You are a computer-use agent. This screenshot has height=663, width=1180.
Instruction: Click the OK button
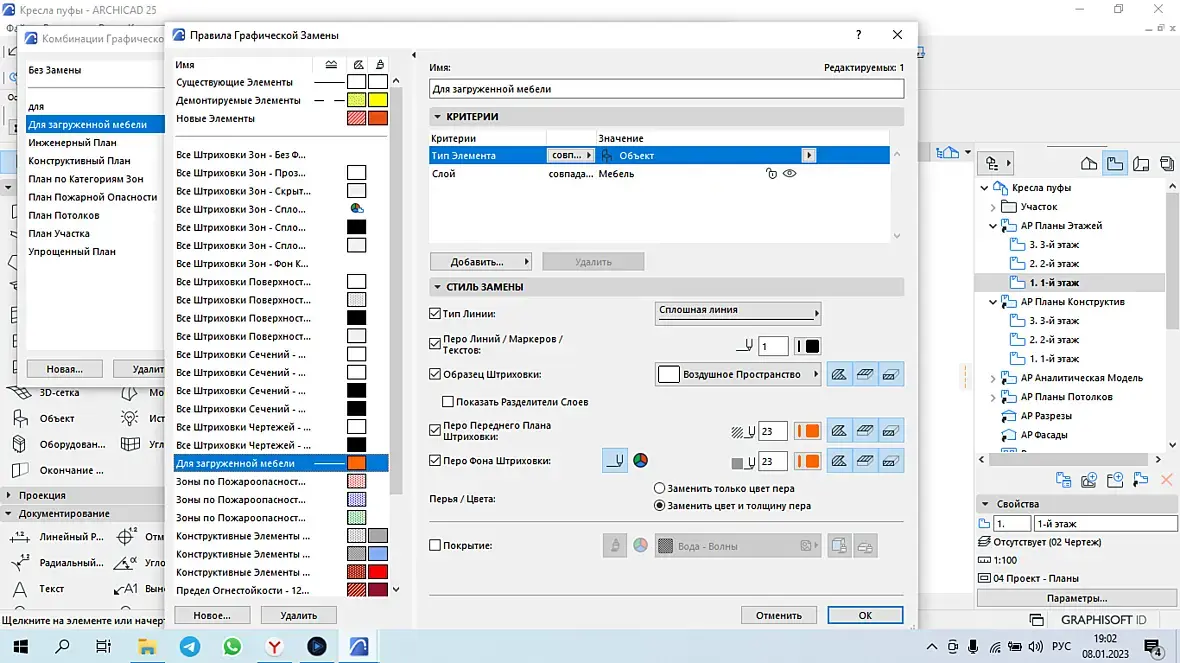pos(865,616)
